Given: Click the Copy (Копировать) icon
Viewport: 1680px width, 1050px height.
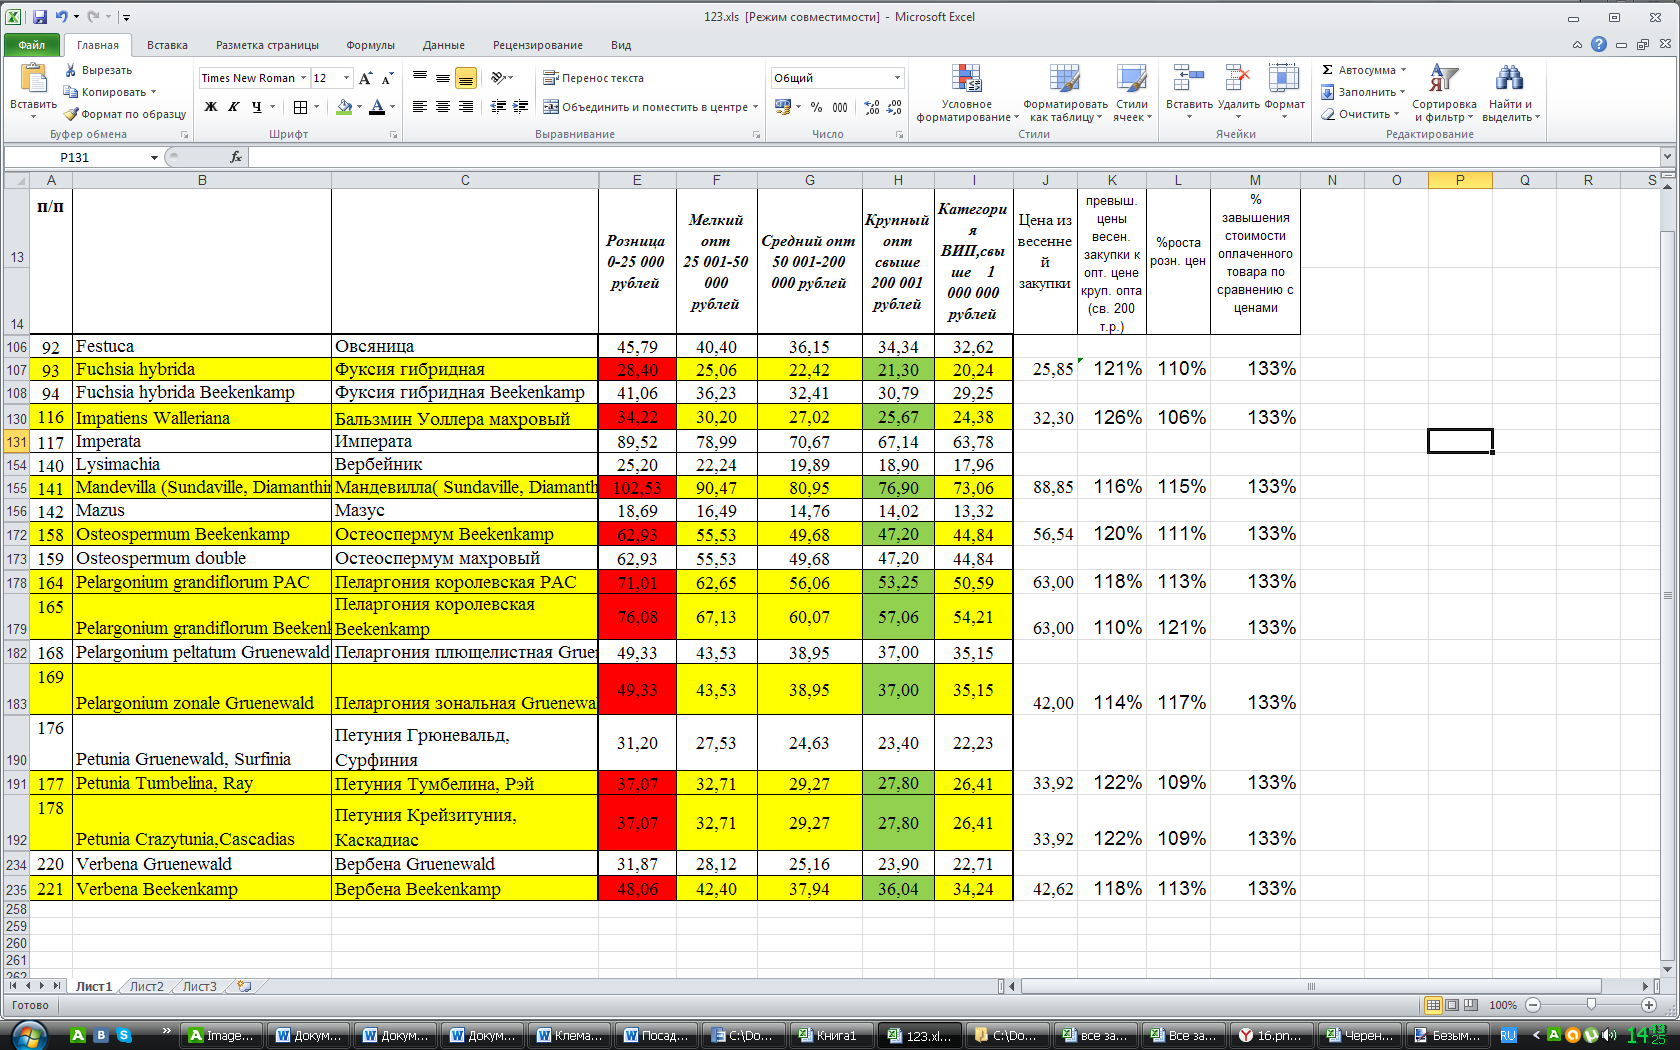Looking at the screenshot, I should pyautogui.click(x=71, y=92).
